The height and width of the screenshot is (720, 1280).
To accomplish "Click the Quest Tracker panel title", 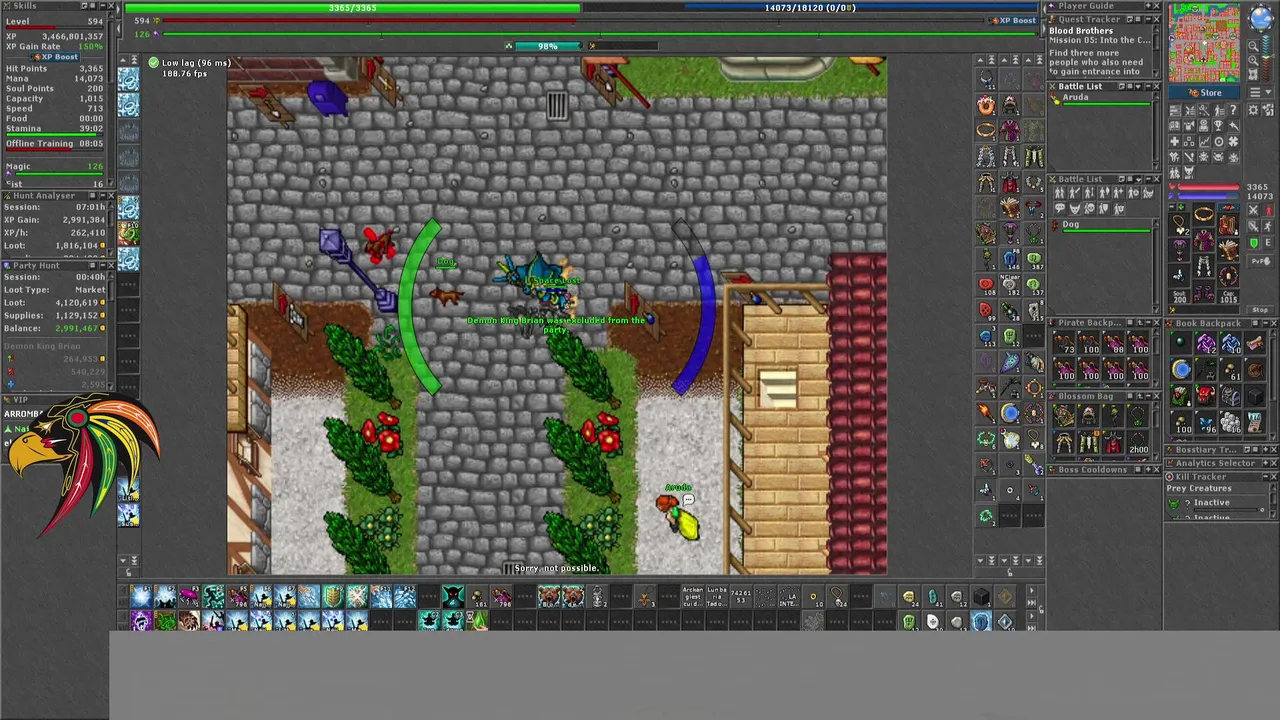I will click(1089, 19).
